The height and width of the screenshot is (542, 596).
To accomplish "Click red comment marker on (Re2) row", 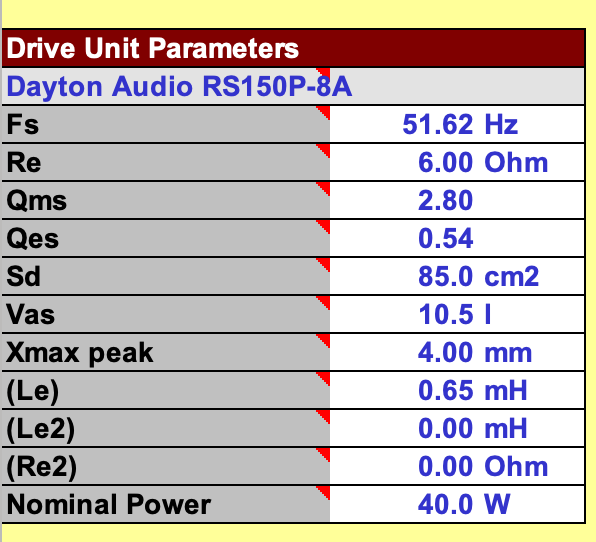I will pos(325,453).
